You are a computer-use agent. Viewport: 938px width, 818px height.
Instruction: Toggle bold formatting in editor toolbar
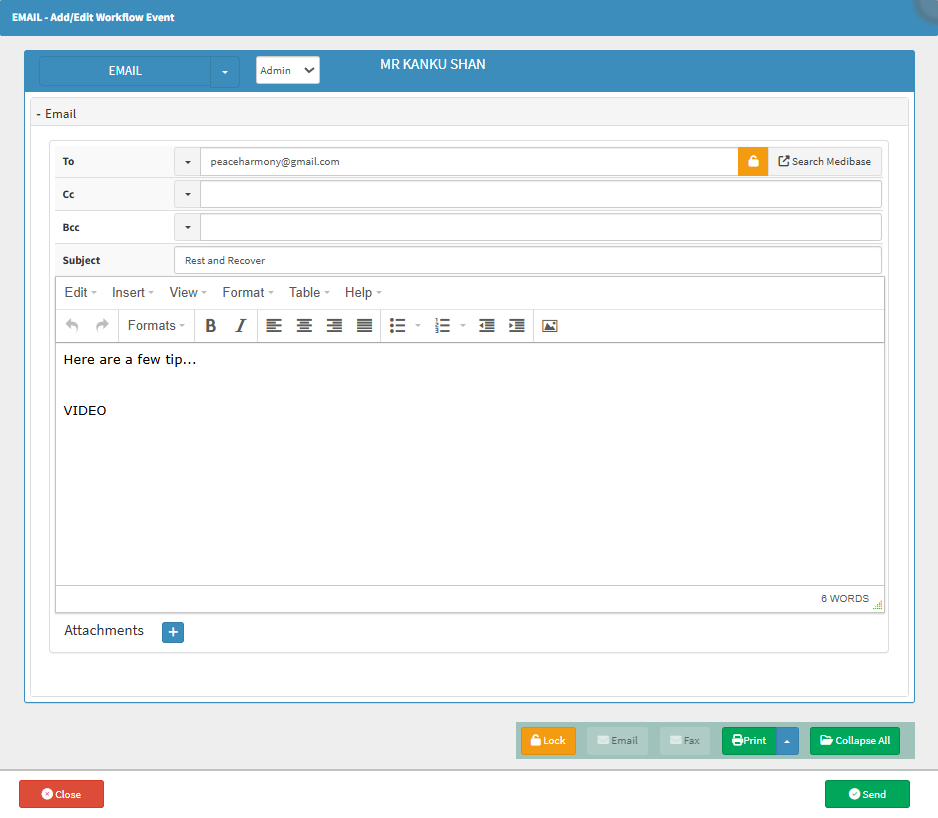(x=211, y=326)
